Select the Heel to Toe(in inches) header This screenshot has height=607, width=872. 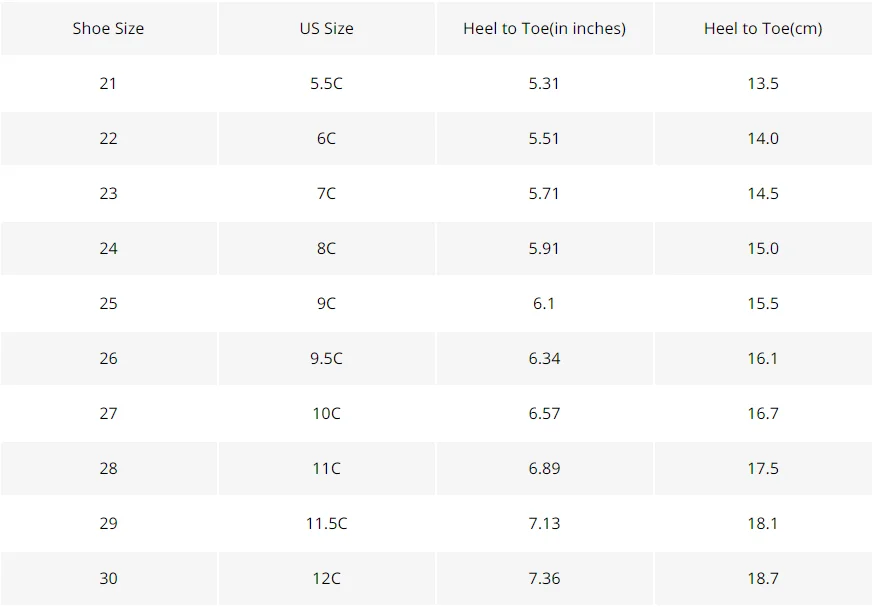(544, 28)
